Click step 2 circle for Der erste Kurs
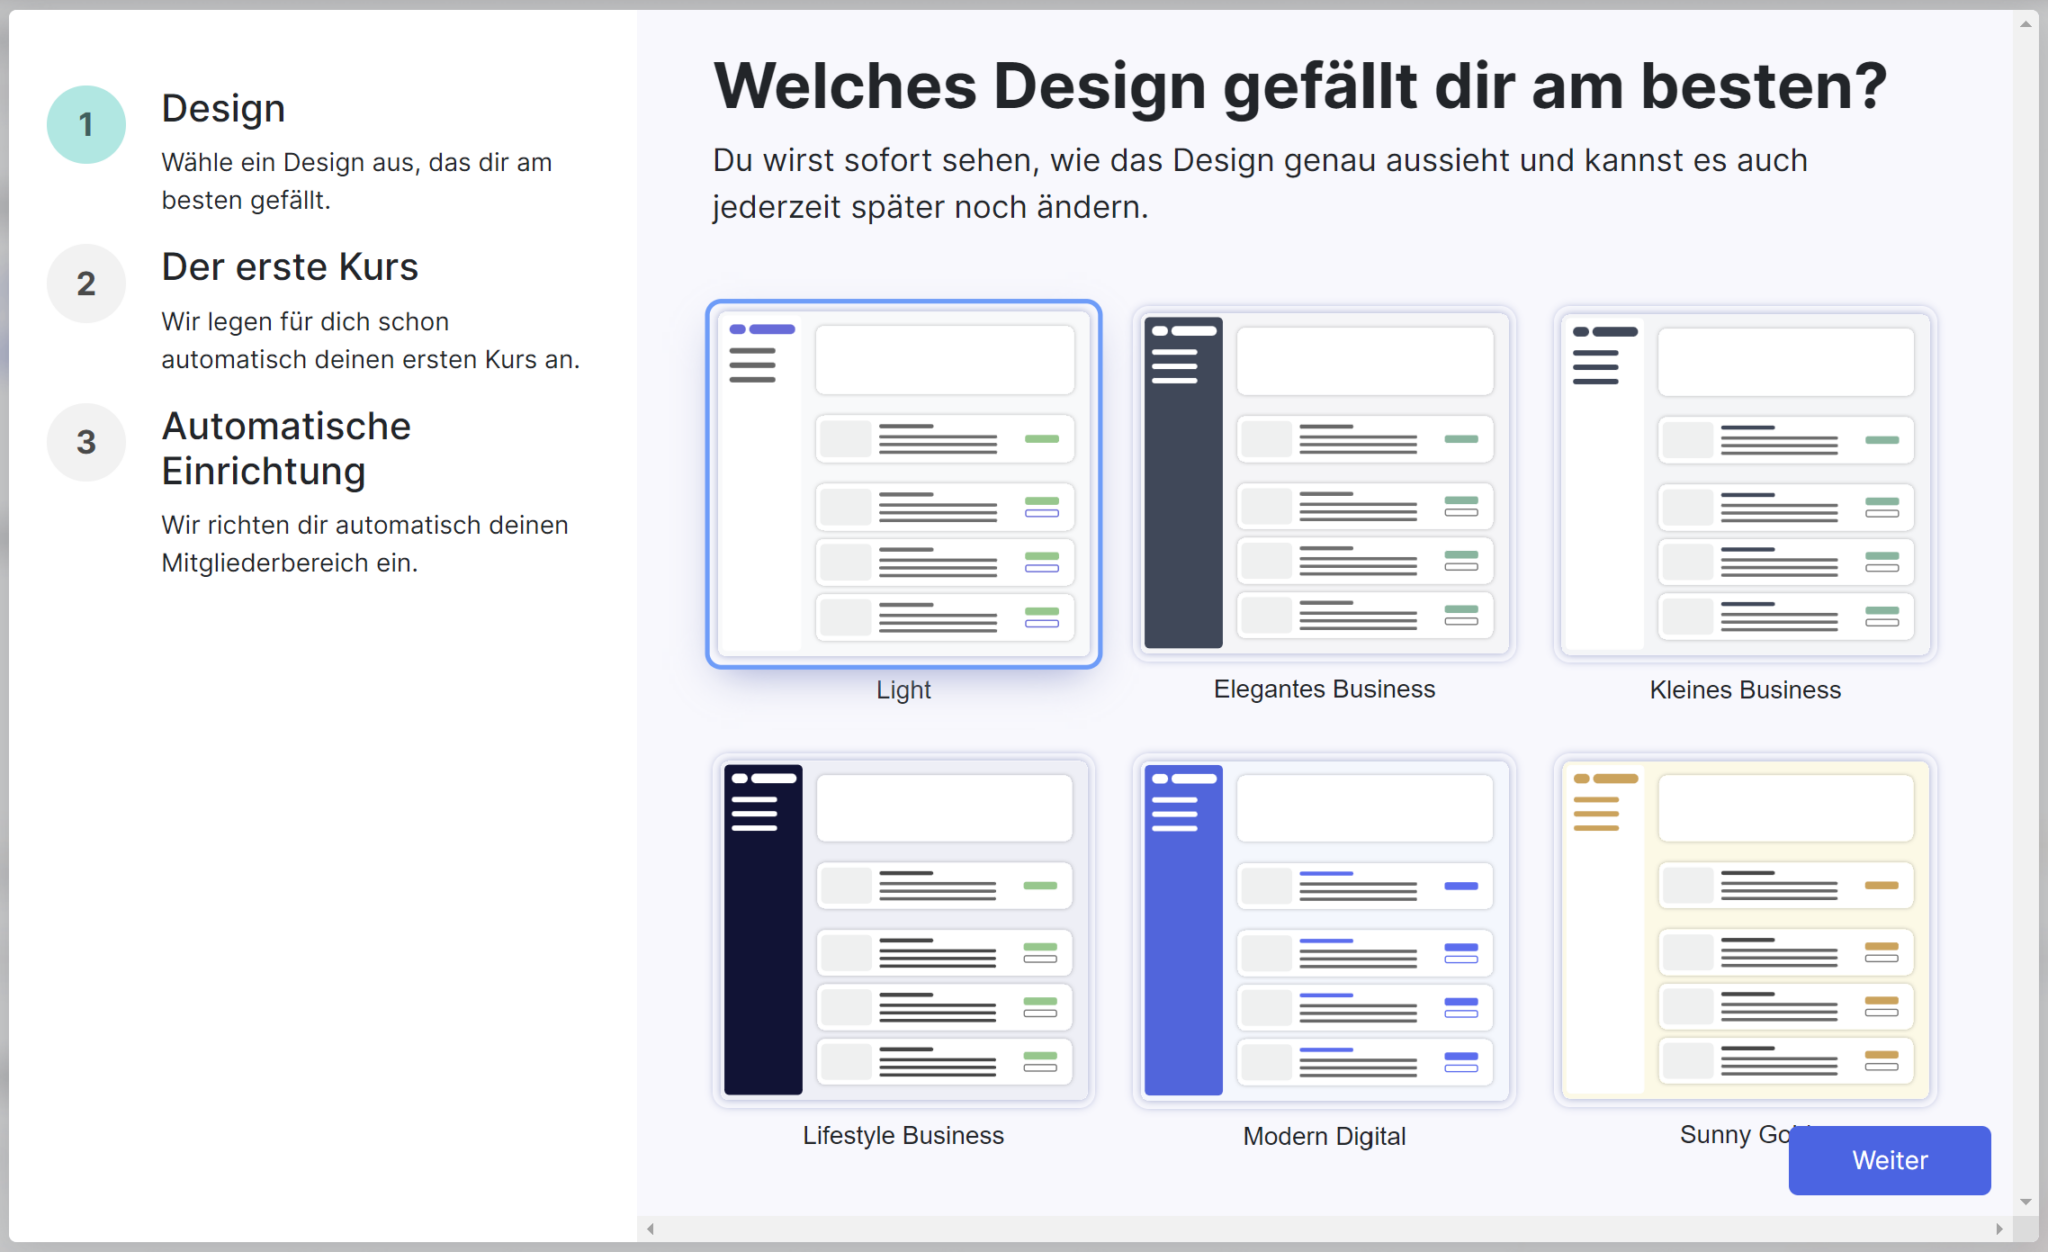Image resolution: width=2048 pixels, height=1252 pixels. [85, 283]
